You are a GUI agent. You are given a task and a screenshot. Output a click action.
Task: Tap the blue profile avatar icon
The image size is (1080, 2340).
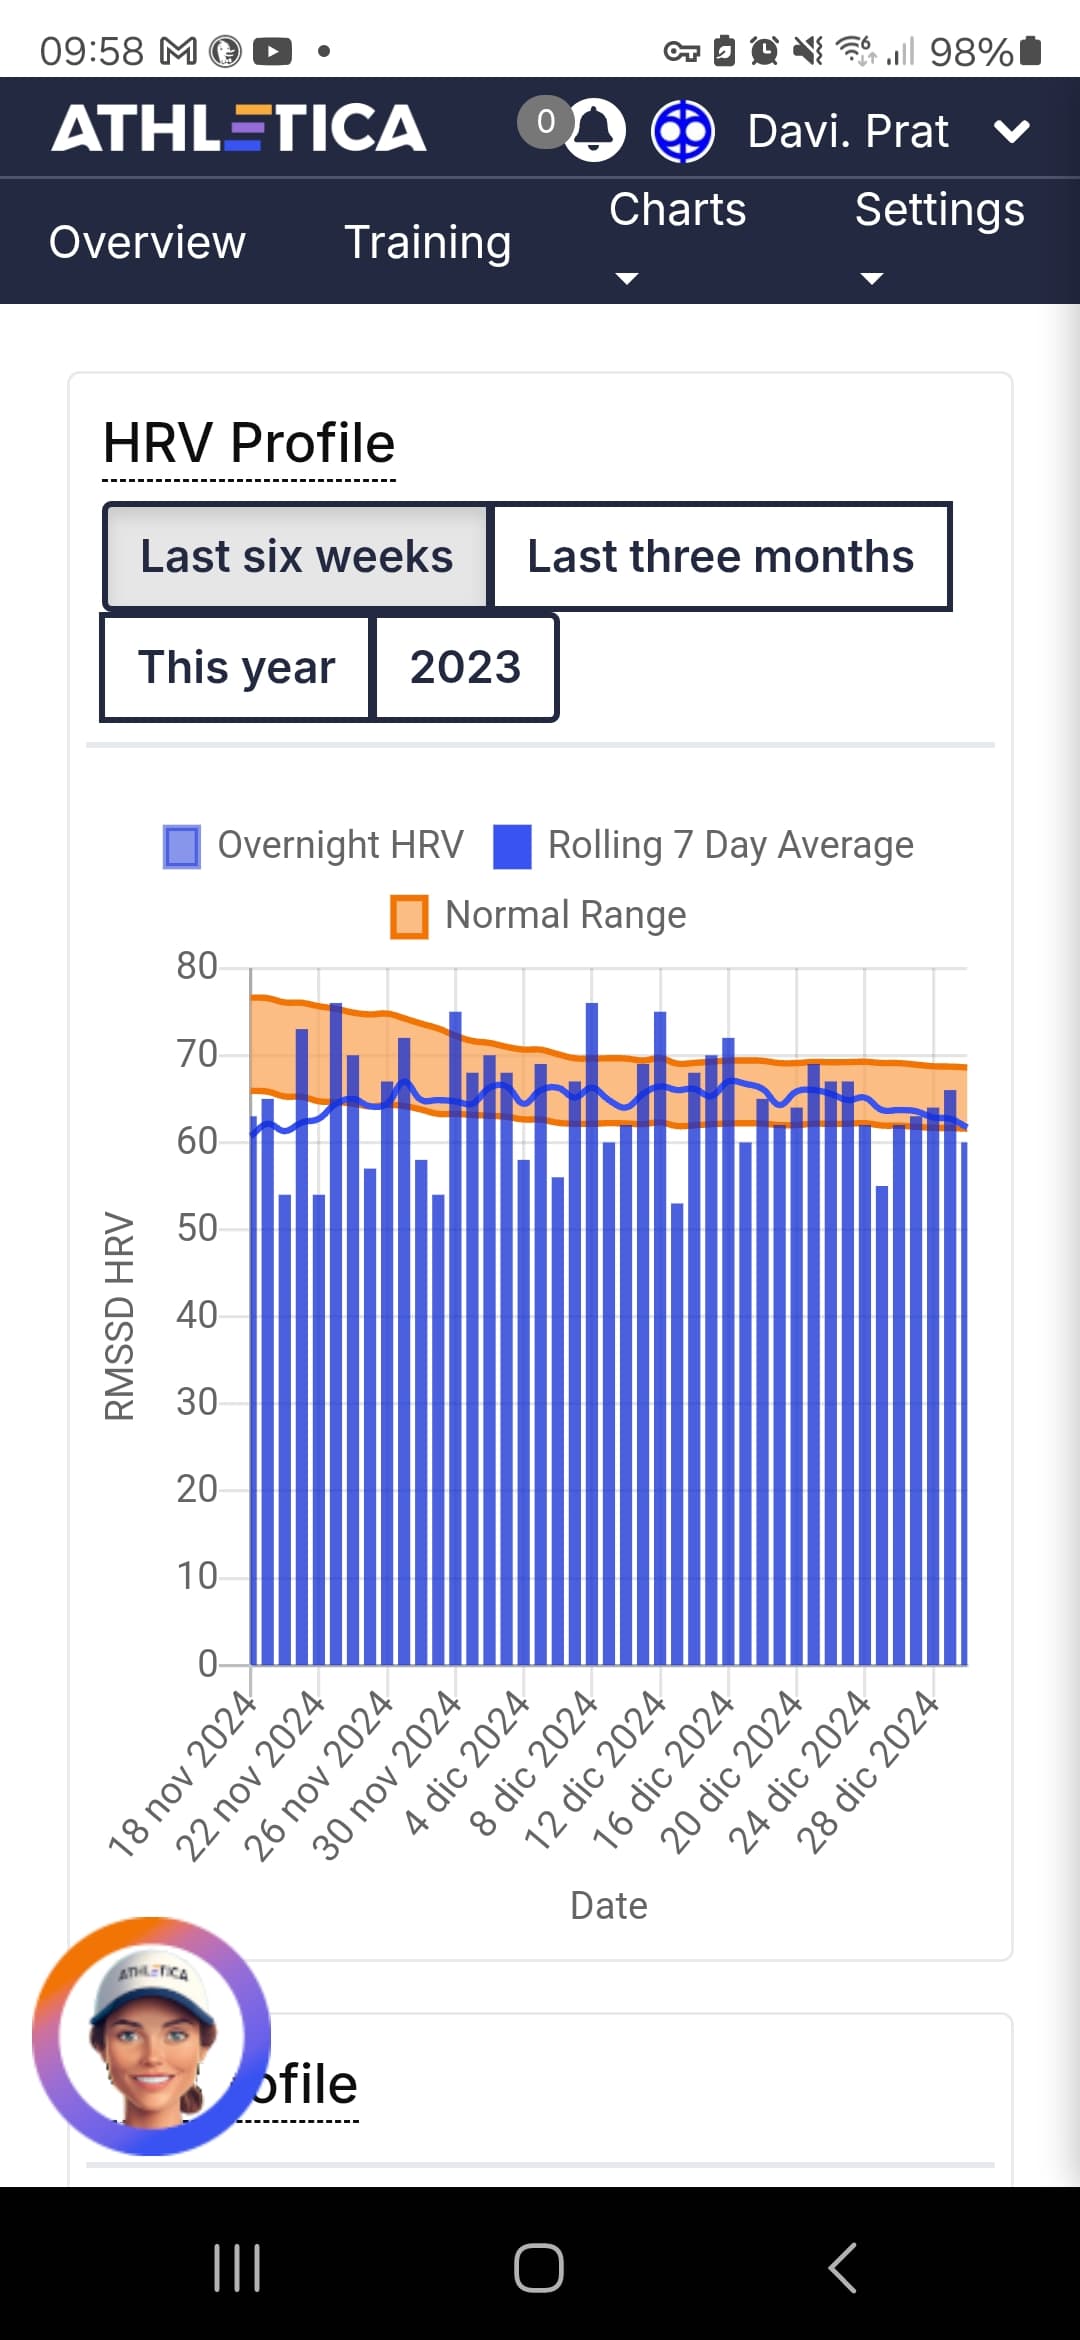click(682, 131)
